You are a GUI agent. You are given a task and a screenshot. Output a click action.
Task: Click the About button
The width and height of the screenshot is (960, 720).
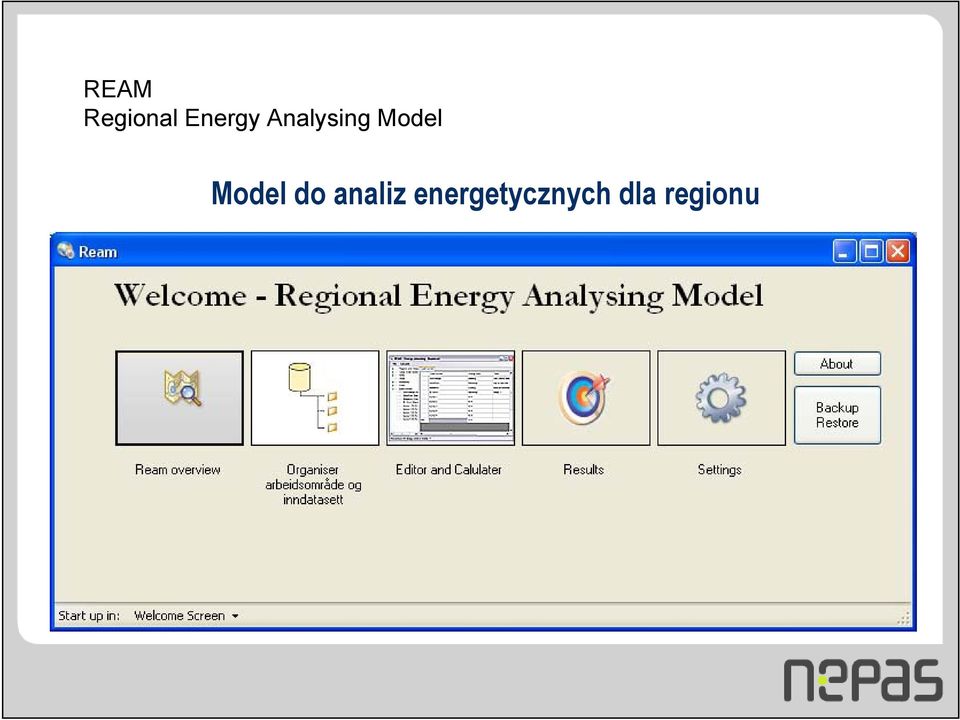tap(837, 364)
